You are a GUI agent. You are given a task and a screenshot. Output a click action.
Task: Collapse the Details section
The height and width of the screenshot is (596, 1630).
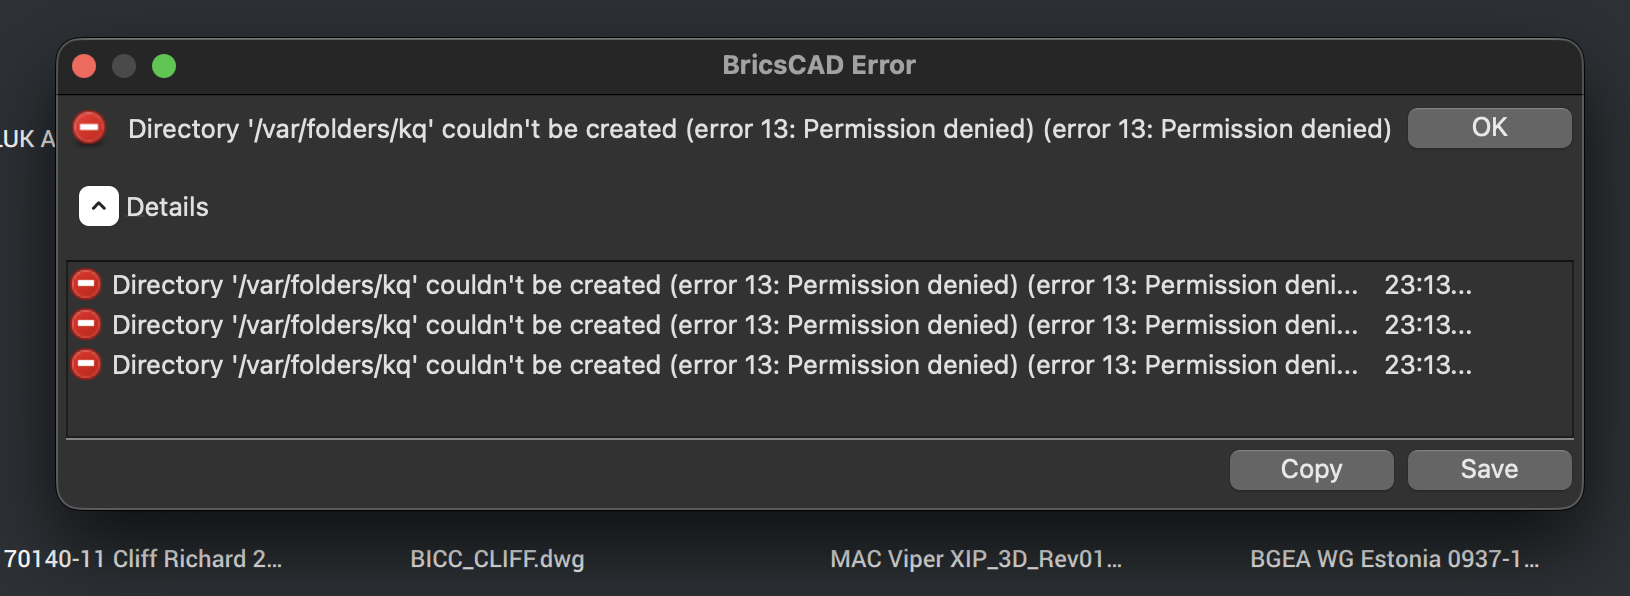(x=98, y=207)
